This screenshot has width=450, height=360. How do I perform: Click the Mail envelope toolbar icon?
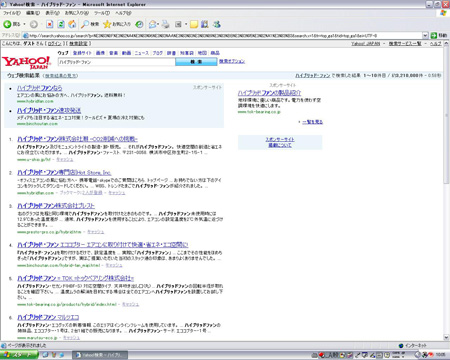coord(152,24)
